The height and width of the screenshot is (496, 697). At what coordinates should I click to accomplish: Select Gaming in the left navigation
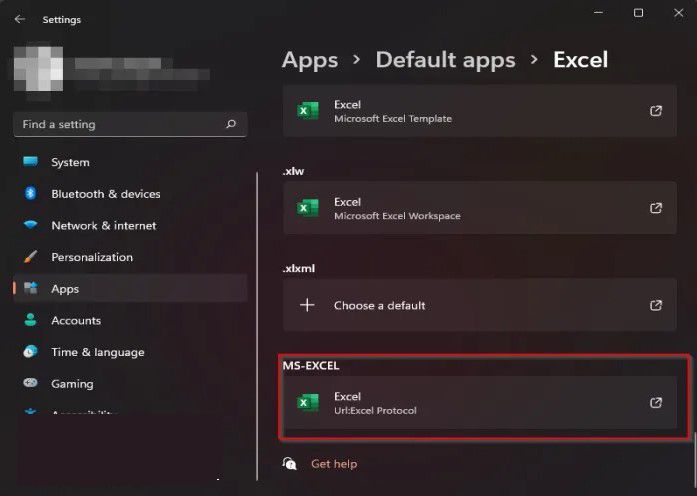point(72,384)
